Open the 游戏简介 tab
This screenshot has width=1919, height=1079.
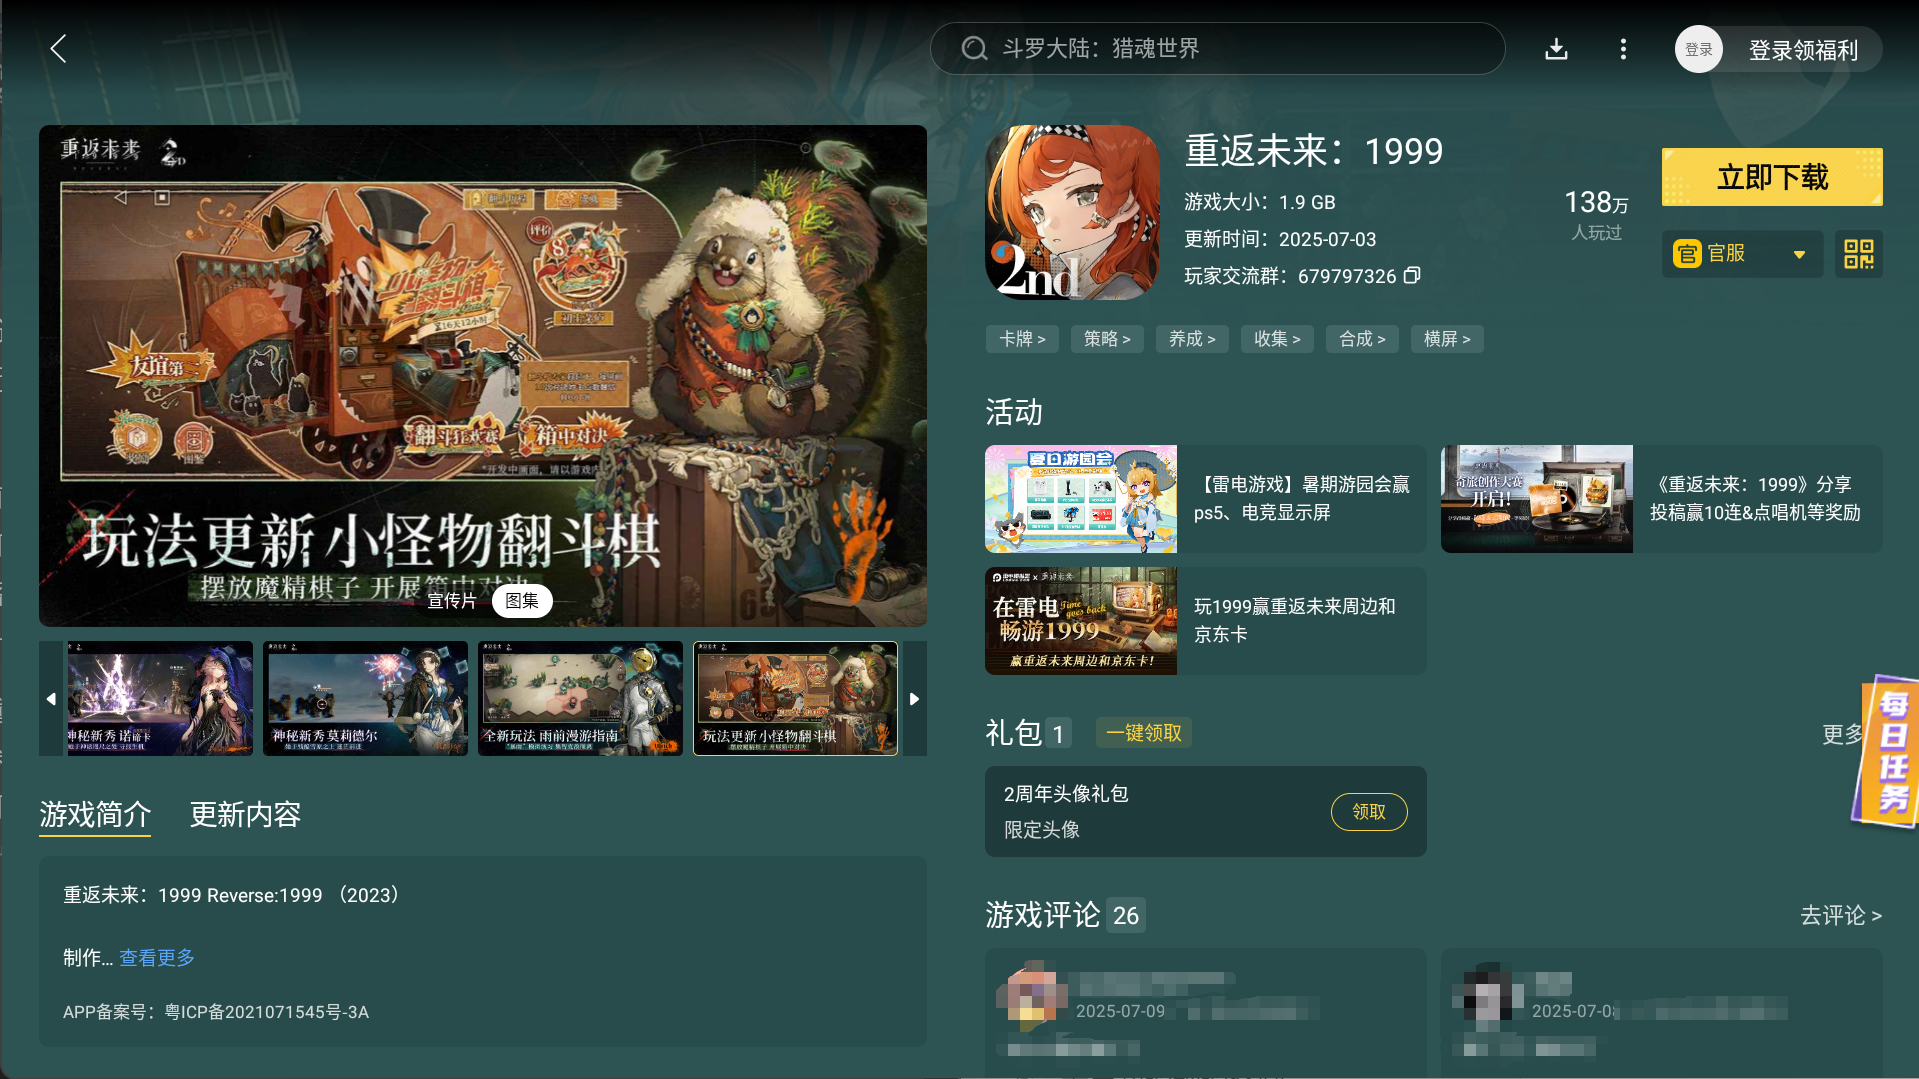(95, 814)
